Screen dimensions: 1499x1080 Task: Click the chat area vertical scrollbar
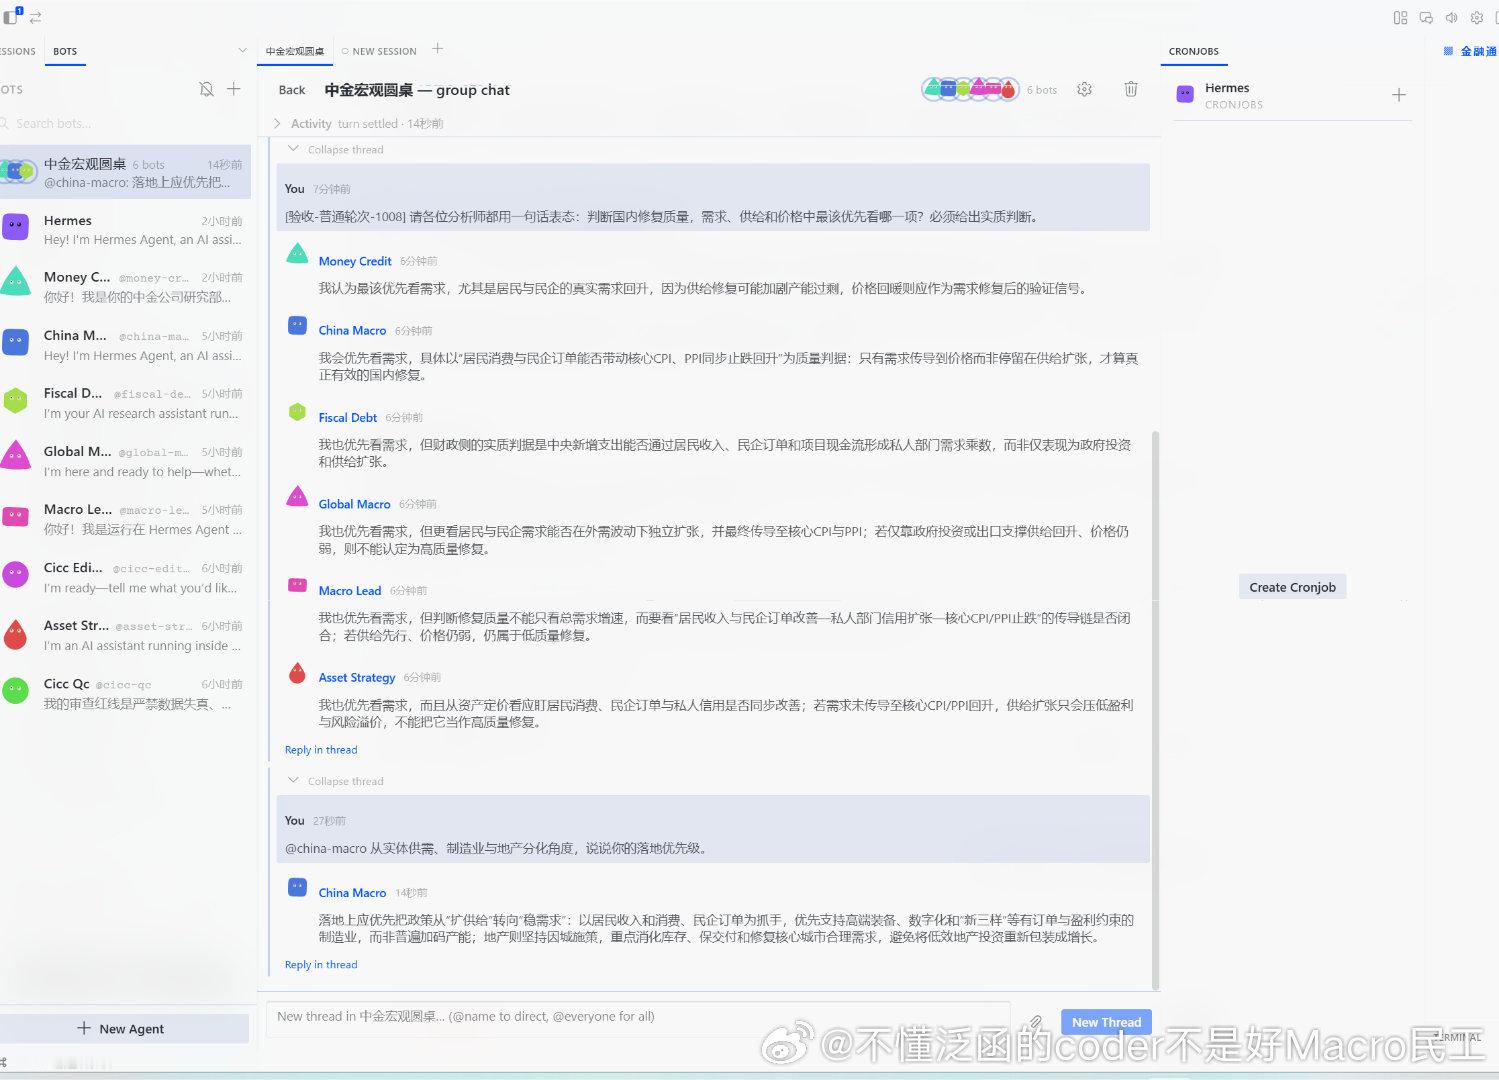(x=1156, y=710)
